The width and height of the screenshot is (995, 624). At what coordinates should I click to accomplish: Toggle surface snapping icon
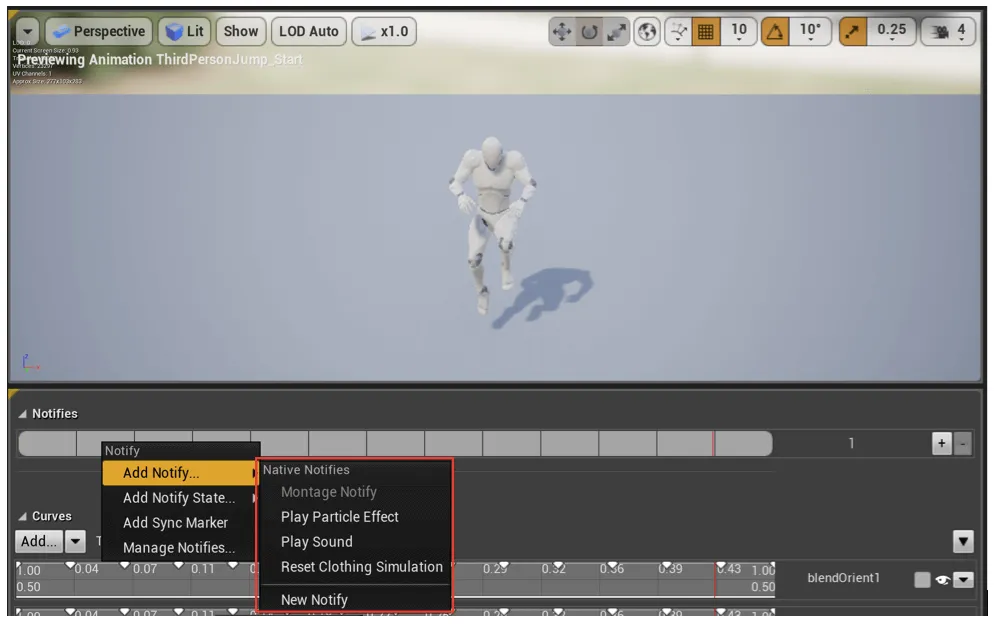pyautogui.click(x=678, y=31)
